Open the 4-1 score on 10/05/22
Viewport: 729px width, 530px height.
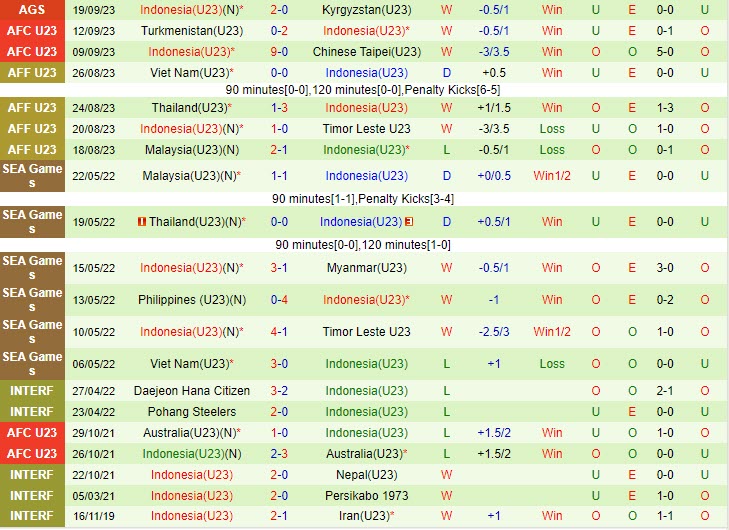[x=279, y=332]
